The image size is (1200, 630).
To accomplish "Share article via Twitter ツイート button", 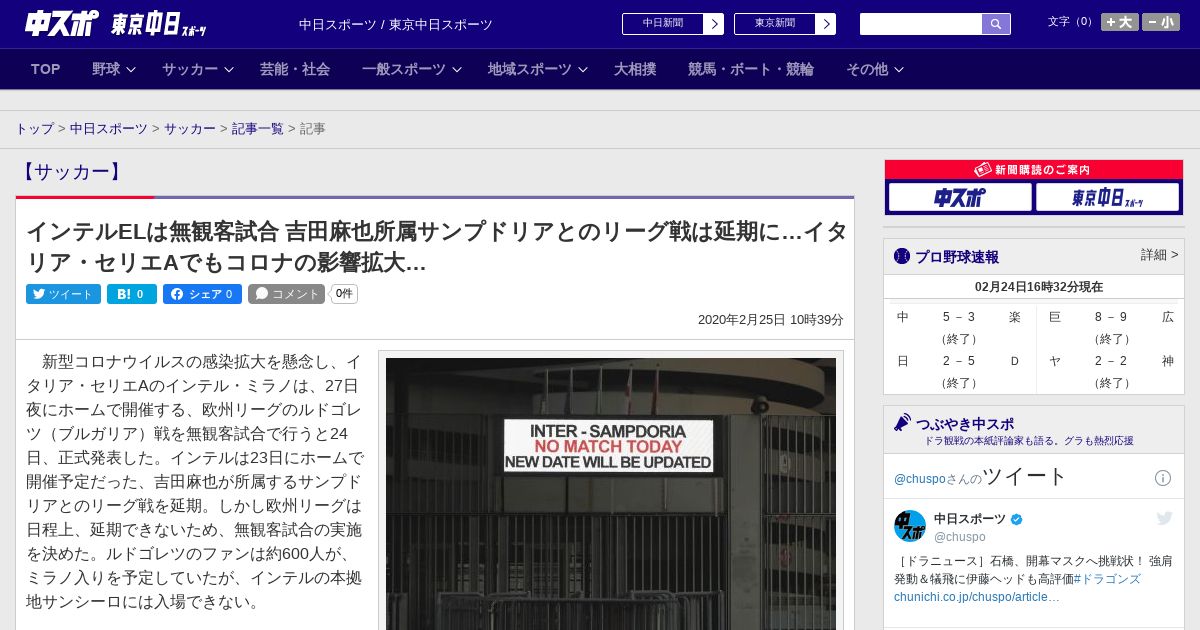I will pos(63,294).
